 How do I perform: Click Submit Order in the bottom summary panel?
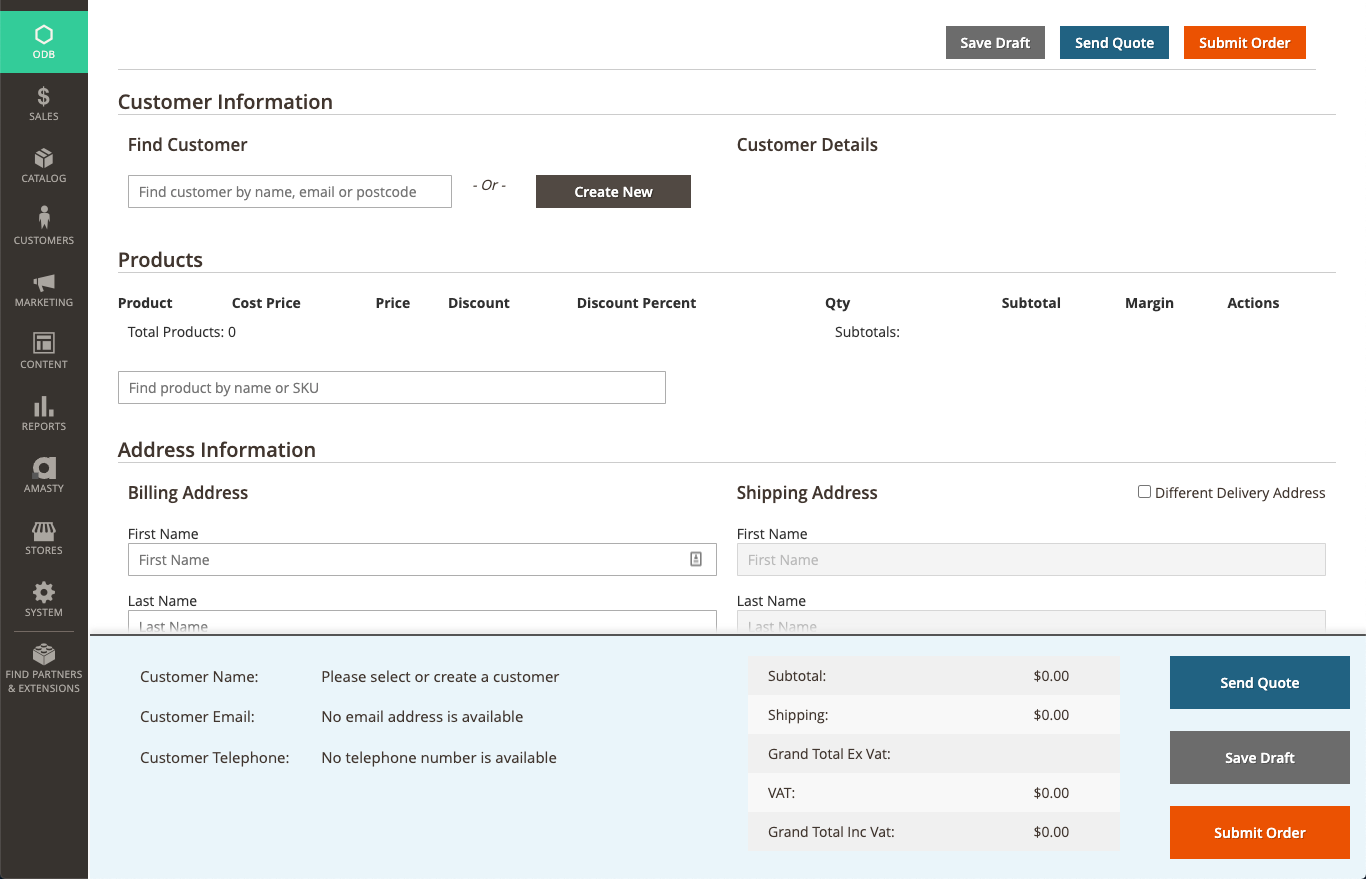point(1260,833)
